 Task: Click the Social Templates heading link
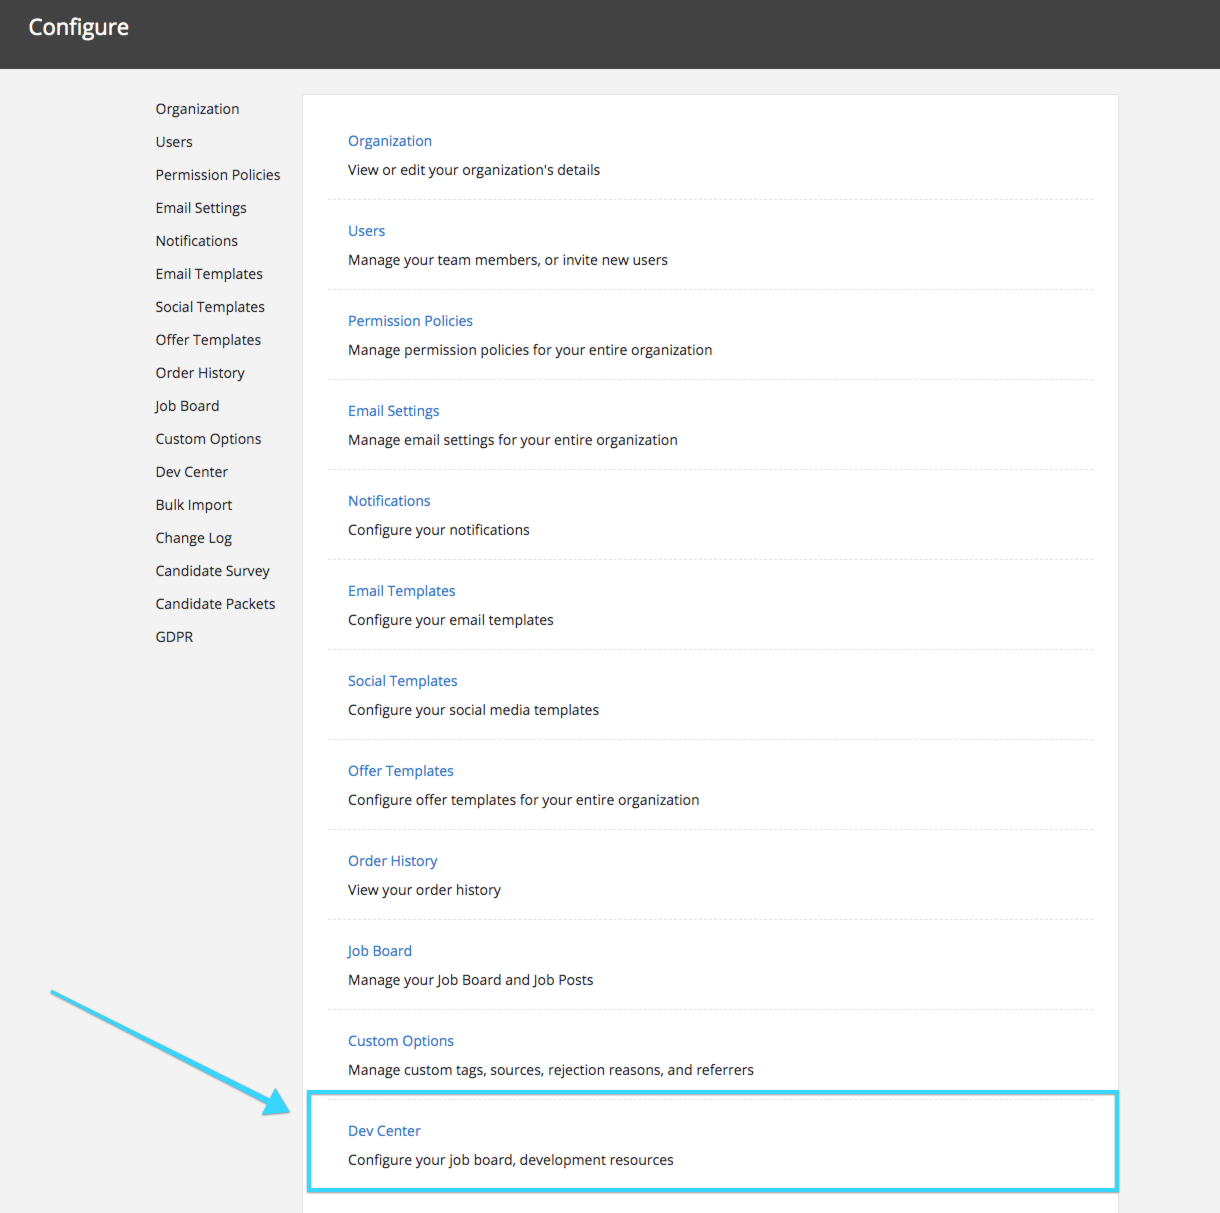[x=402, y=681]
